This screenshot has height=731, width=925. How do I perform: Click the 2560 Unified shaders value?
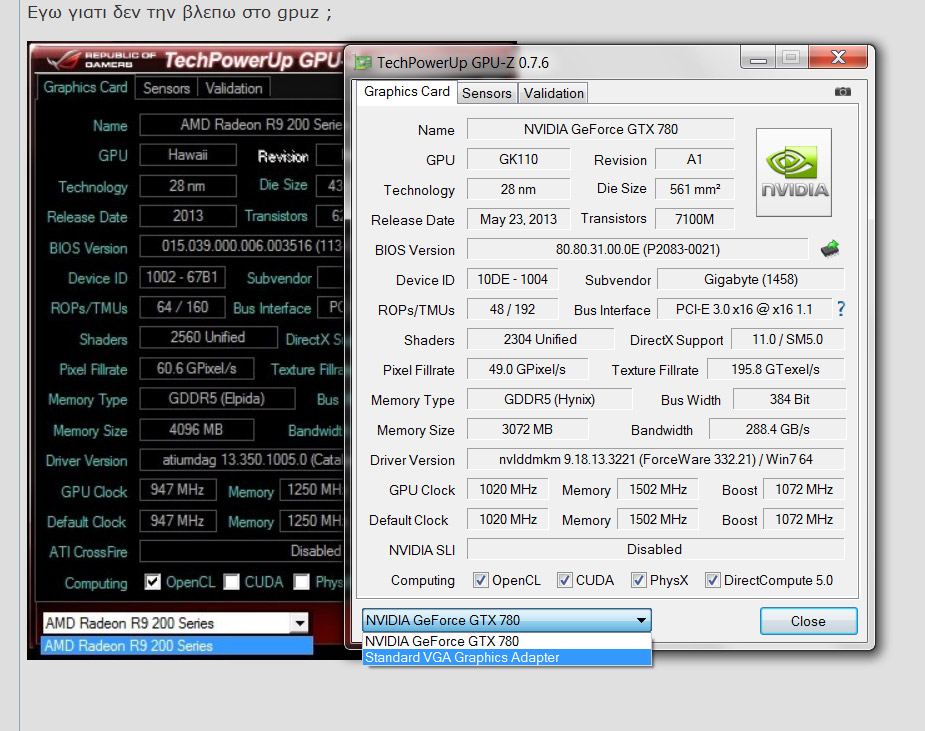click(208, 337)
